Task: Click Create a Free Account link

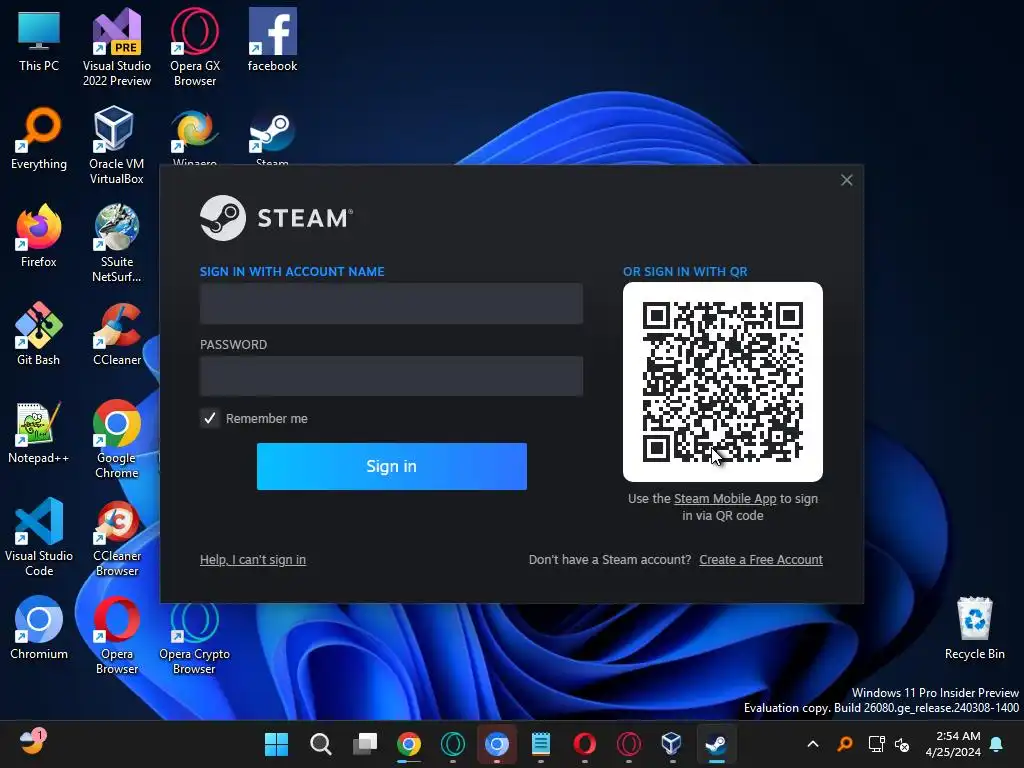Action: point(761,560)
